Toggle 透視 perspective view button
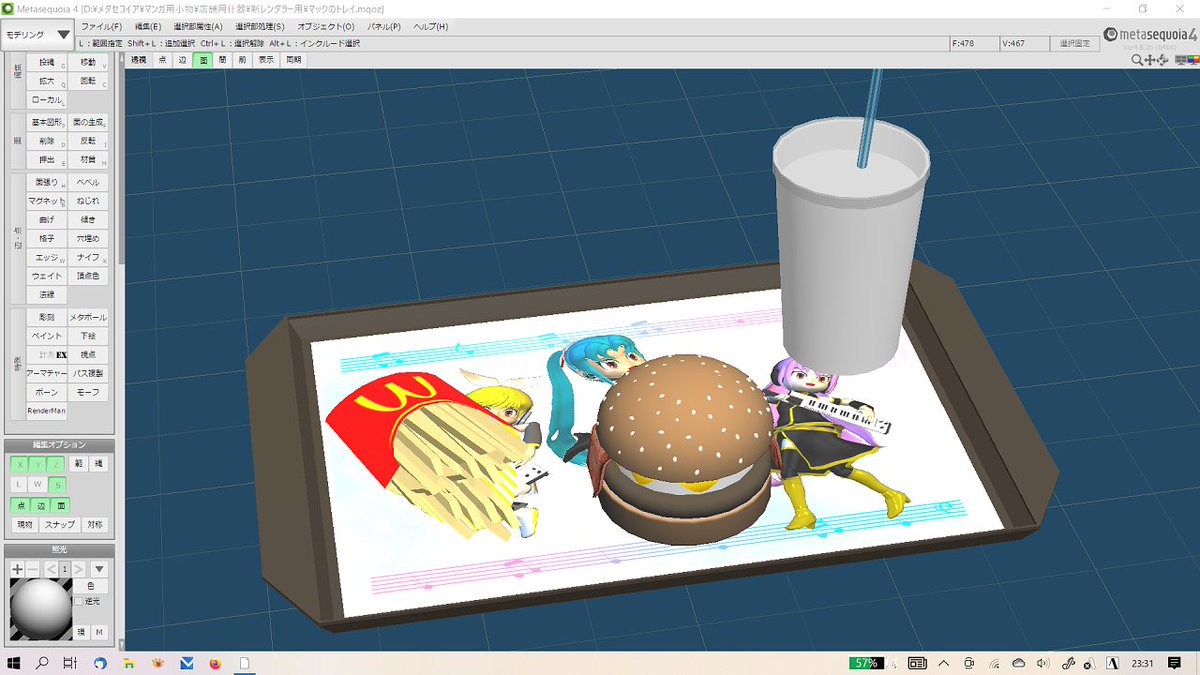1200x675 pixels. pyautogui.click(x=139, y=60)
